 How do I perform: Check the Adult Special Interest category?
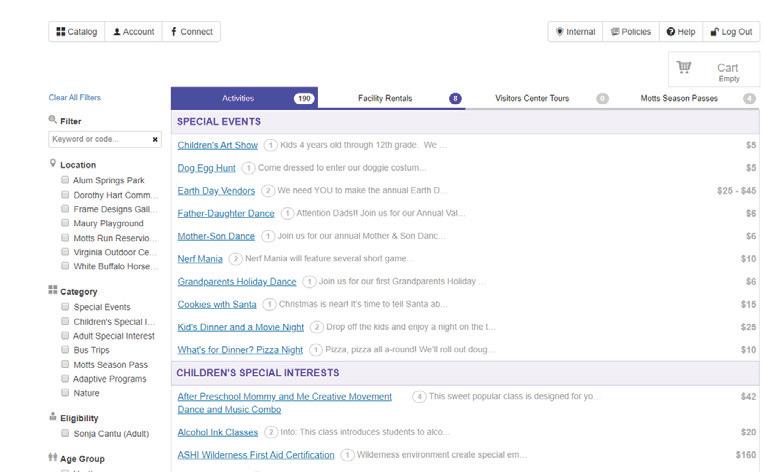[65, 336]
